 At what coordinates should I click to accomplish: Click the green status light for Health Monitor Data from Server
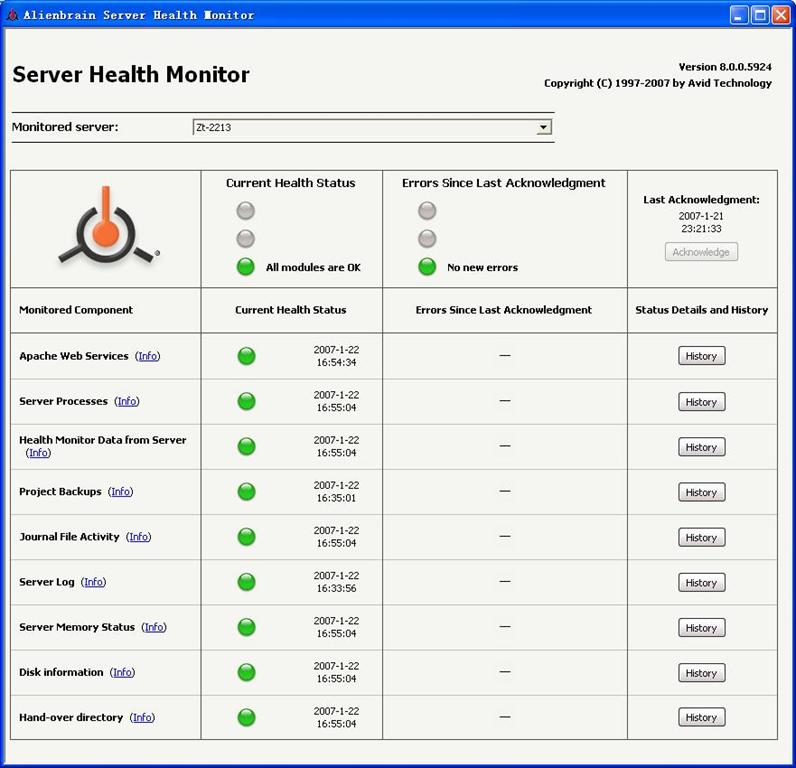click(x=247, y=446)
